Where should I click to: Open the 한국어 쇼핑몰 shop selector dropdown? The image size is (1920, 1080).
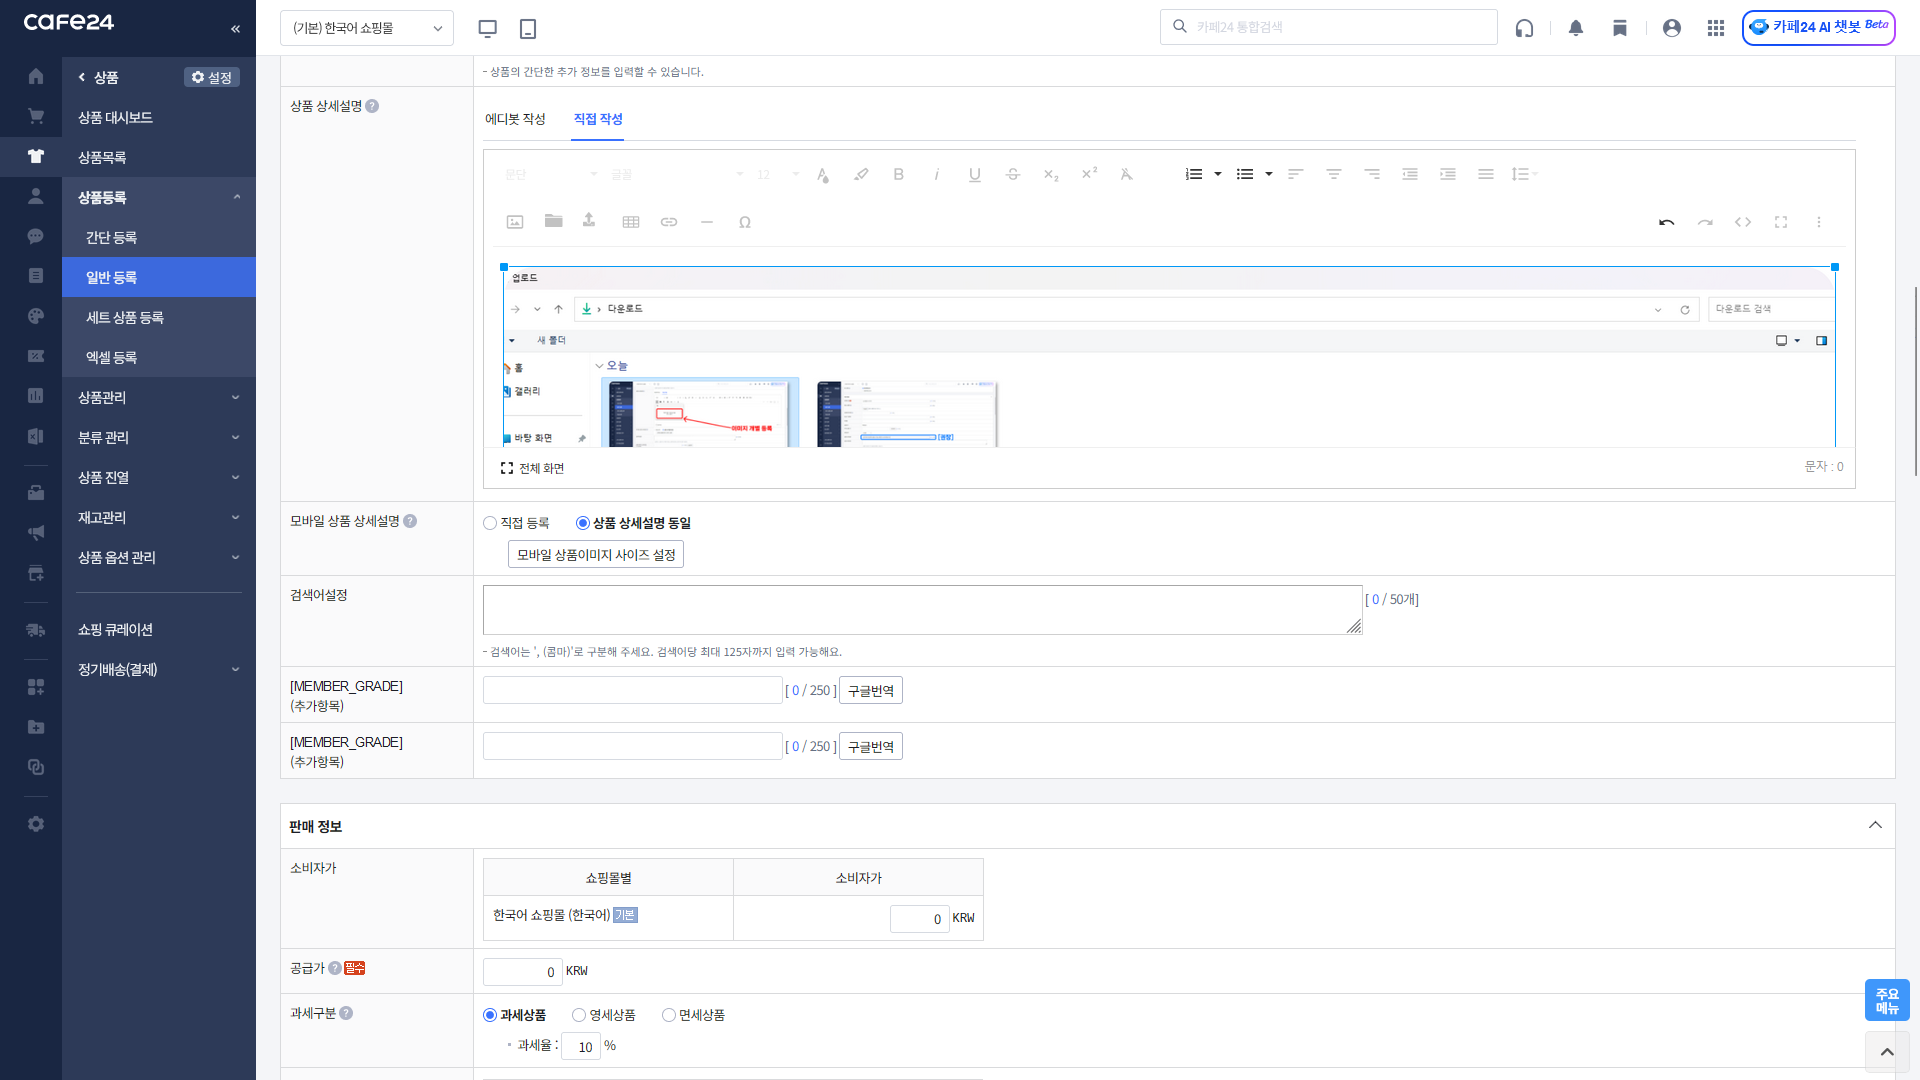(x=367, y=28)
